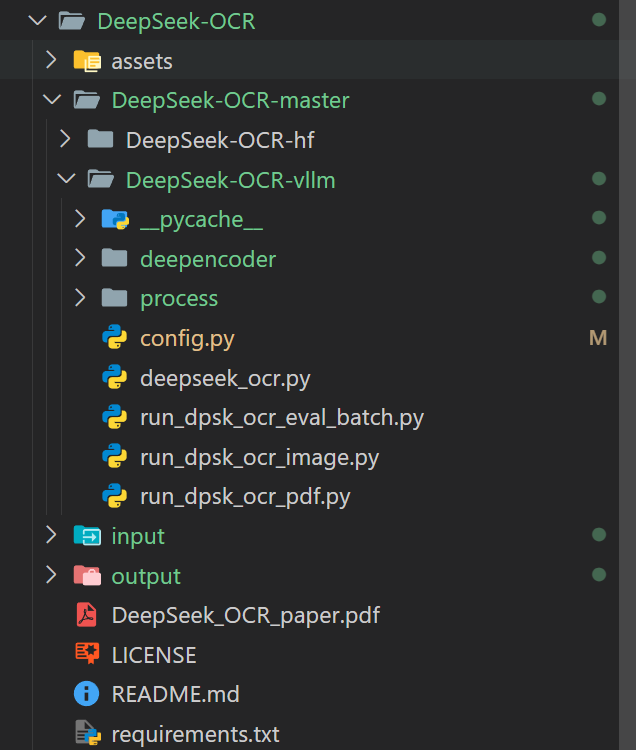Select the process folder label
This screenshot has width=636, height=750.
(x=179, y=298)
